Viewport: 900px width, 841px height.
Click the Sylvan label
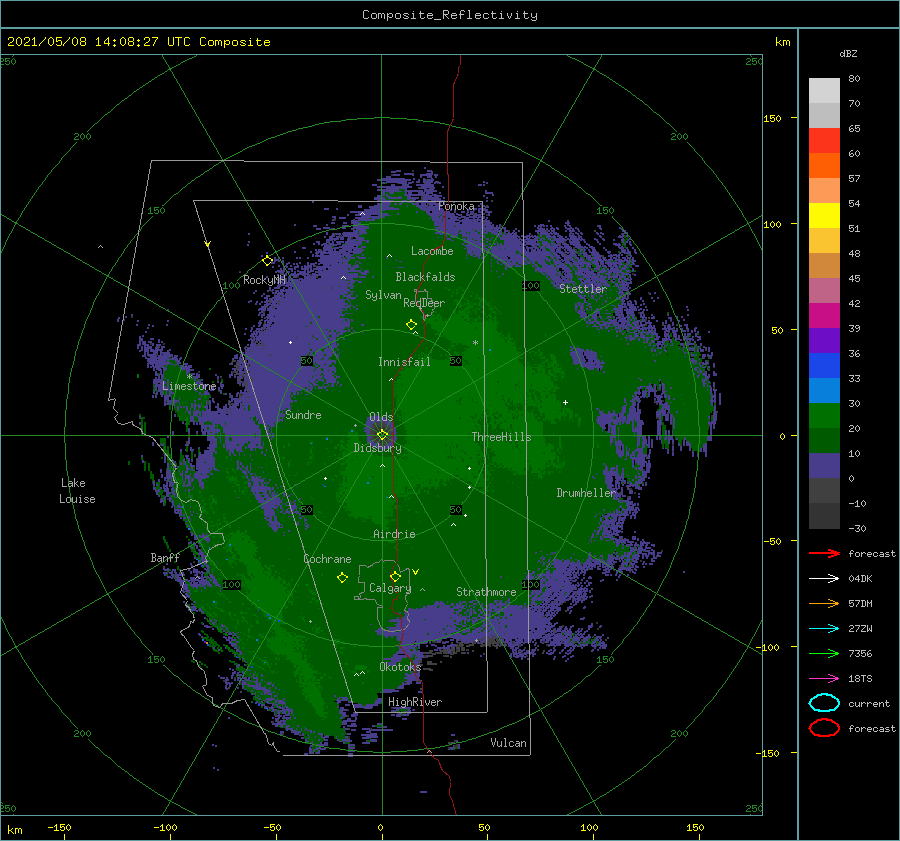(383, 295)
